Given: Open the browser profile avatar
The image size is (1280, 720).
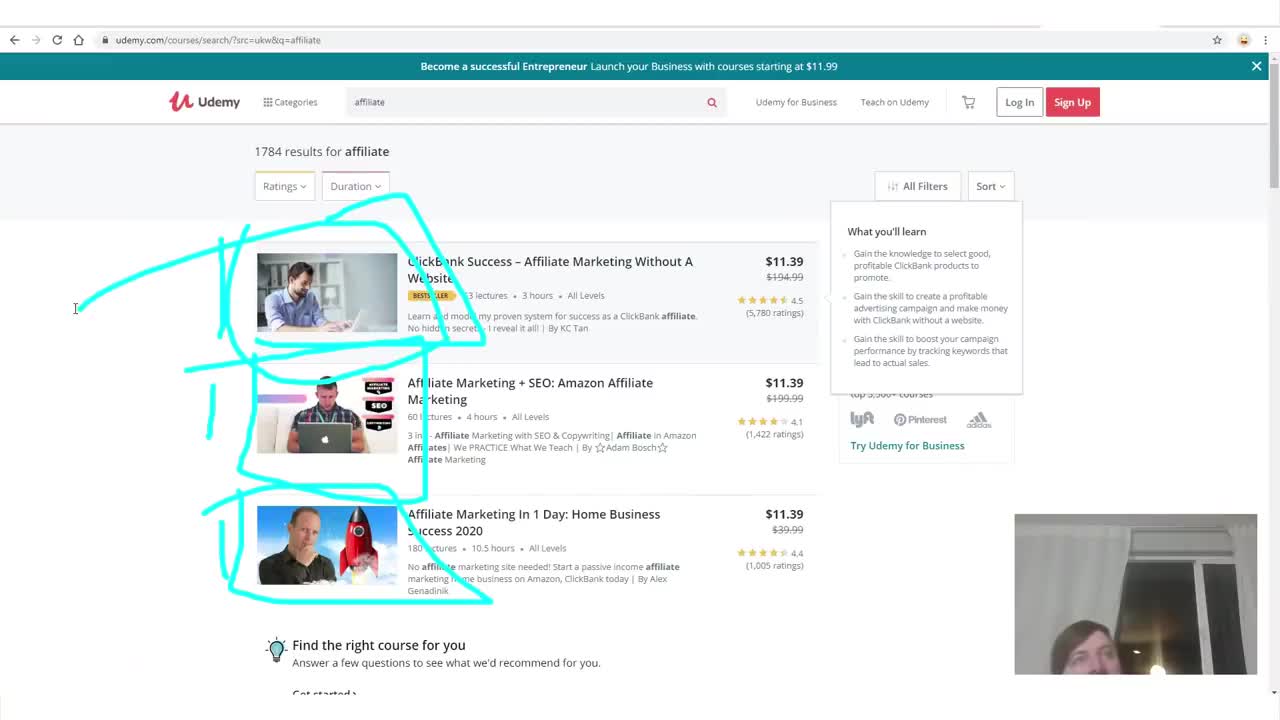Looking at the screenshot, I should [1244, 40].
